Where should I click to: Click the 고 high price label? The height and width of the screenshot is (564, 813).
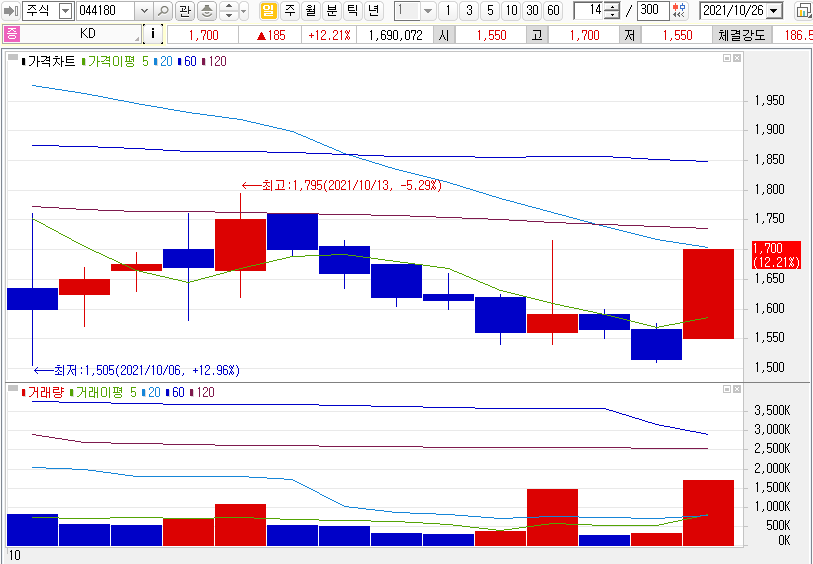[537, 35]
